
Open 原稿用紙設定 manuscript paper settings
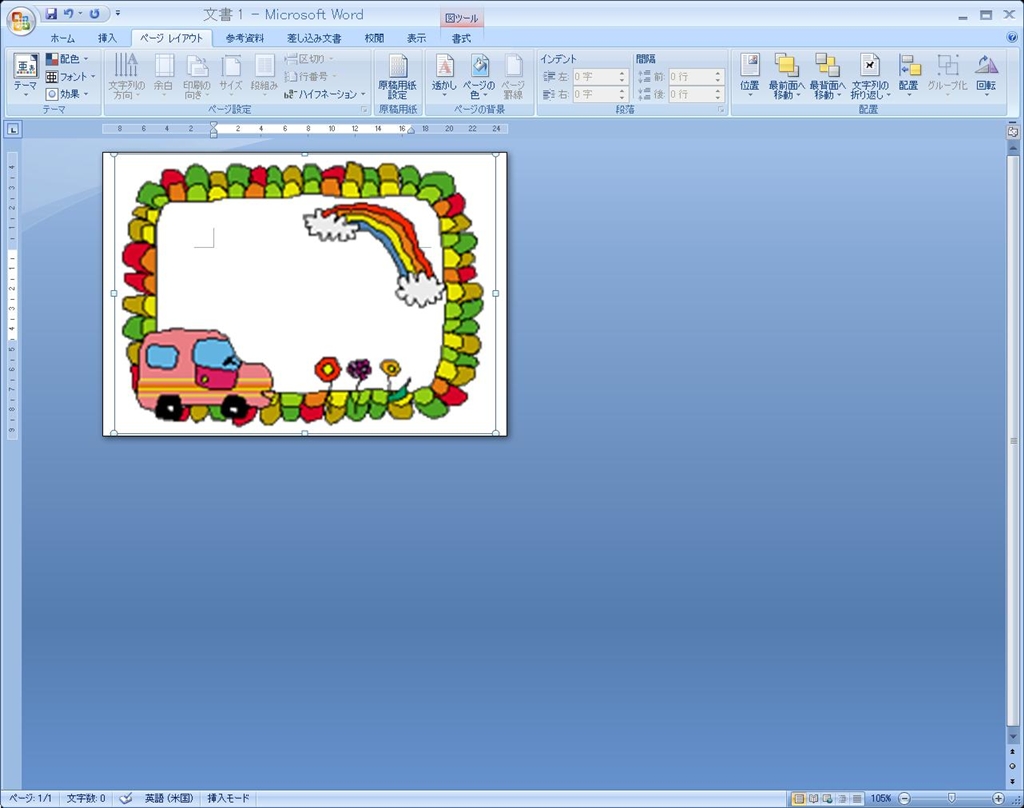397,75
